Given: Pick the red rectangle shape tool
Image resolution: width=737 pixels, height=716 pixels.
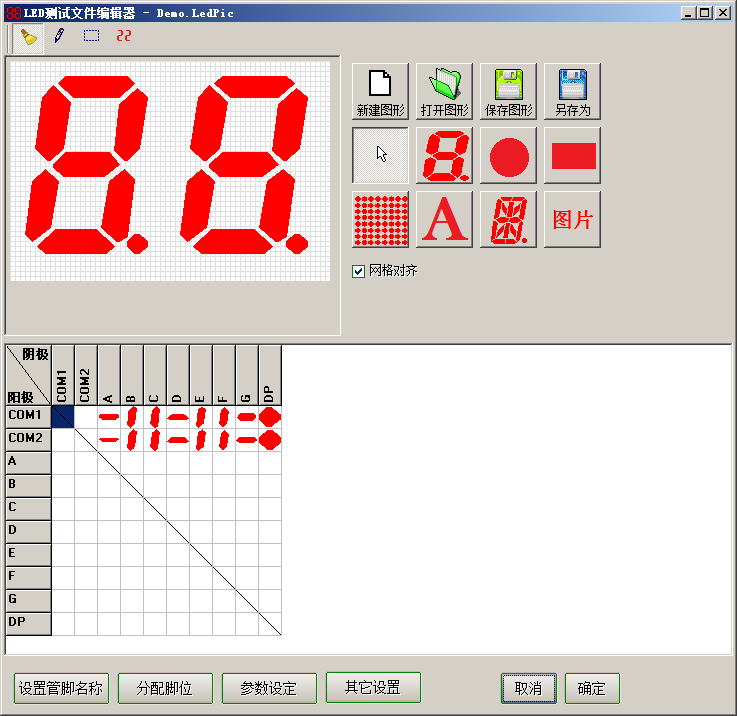Looking at the screenshot, I should [572, 155].
